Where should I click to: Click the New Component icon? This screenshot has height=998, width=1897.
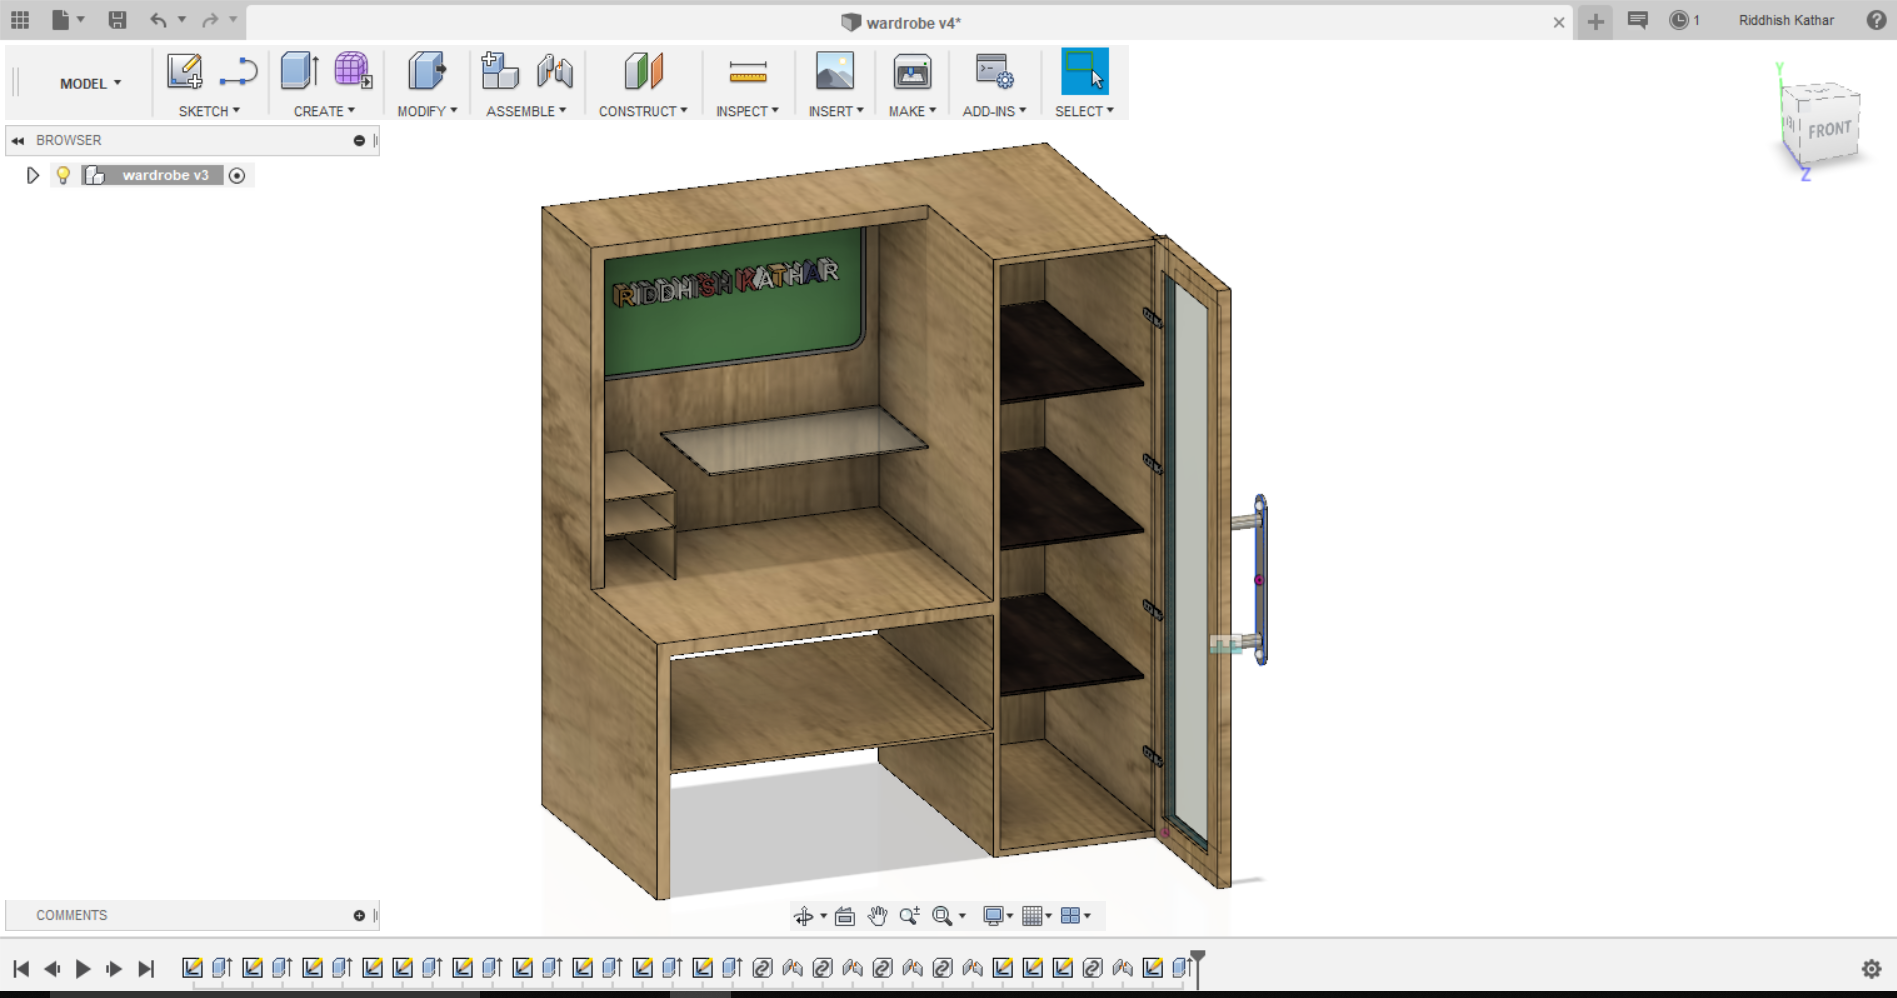[500, 71]
